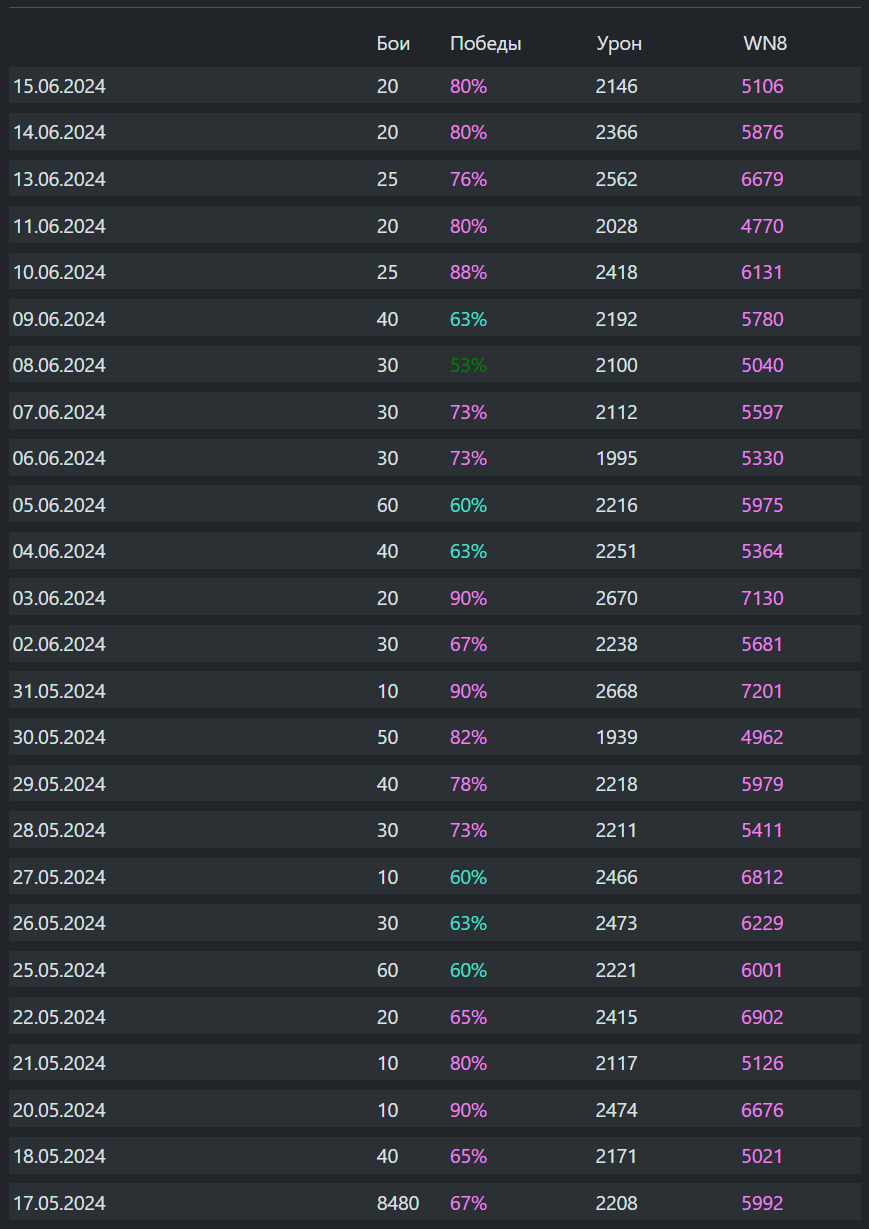Click WN8 value 7201
869x1229 pixels.
762,691
